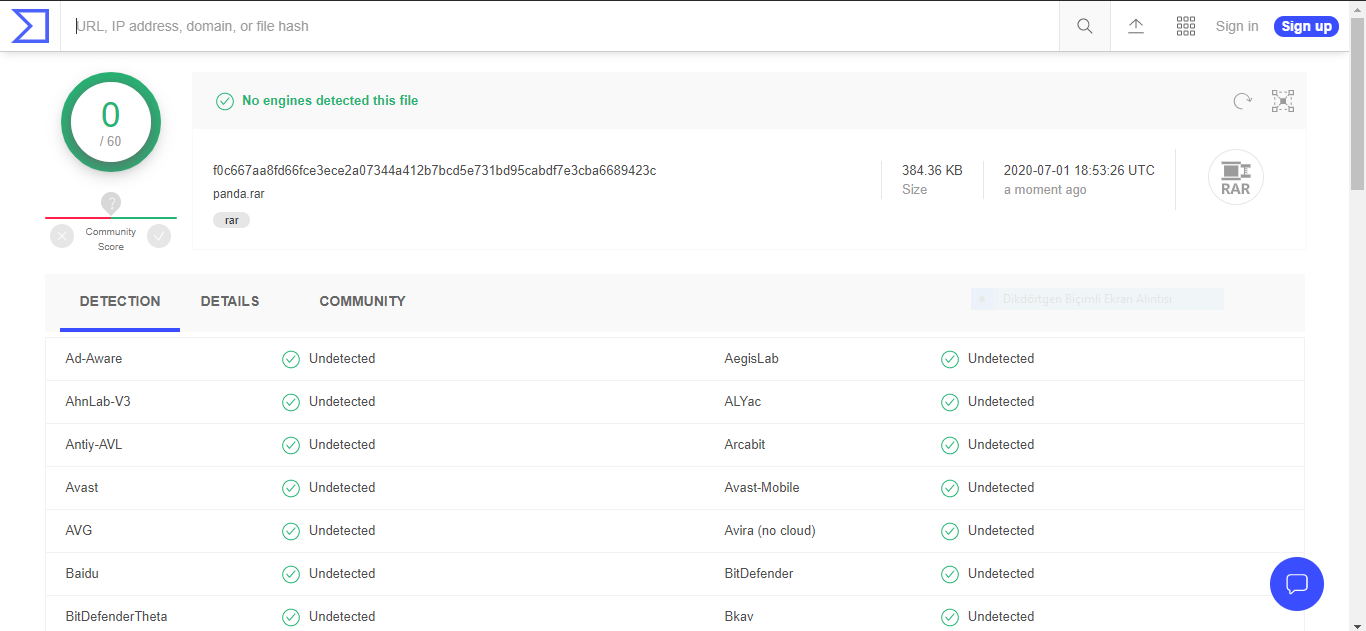
Task: Click the 2020-07-01 18:53:26 UTC timestamp
Action: (x=1079, y=171)
